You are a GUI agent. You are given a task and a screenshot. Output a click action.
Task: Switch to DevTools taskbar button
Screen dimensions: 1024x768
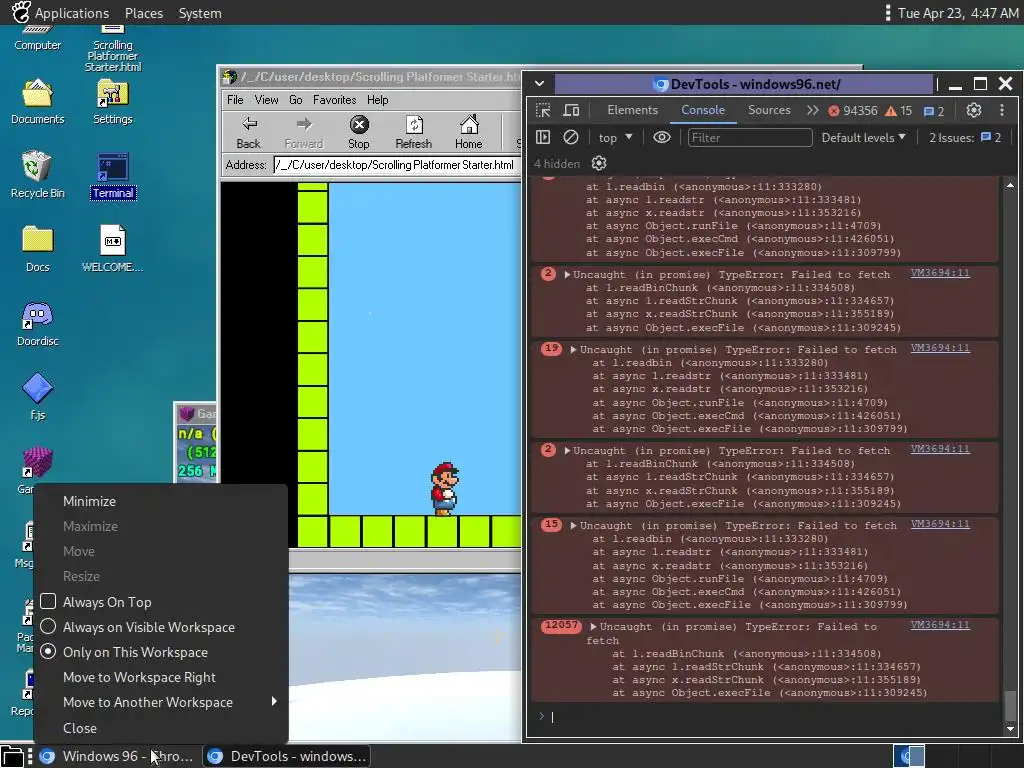pos(287,756)
